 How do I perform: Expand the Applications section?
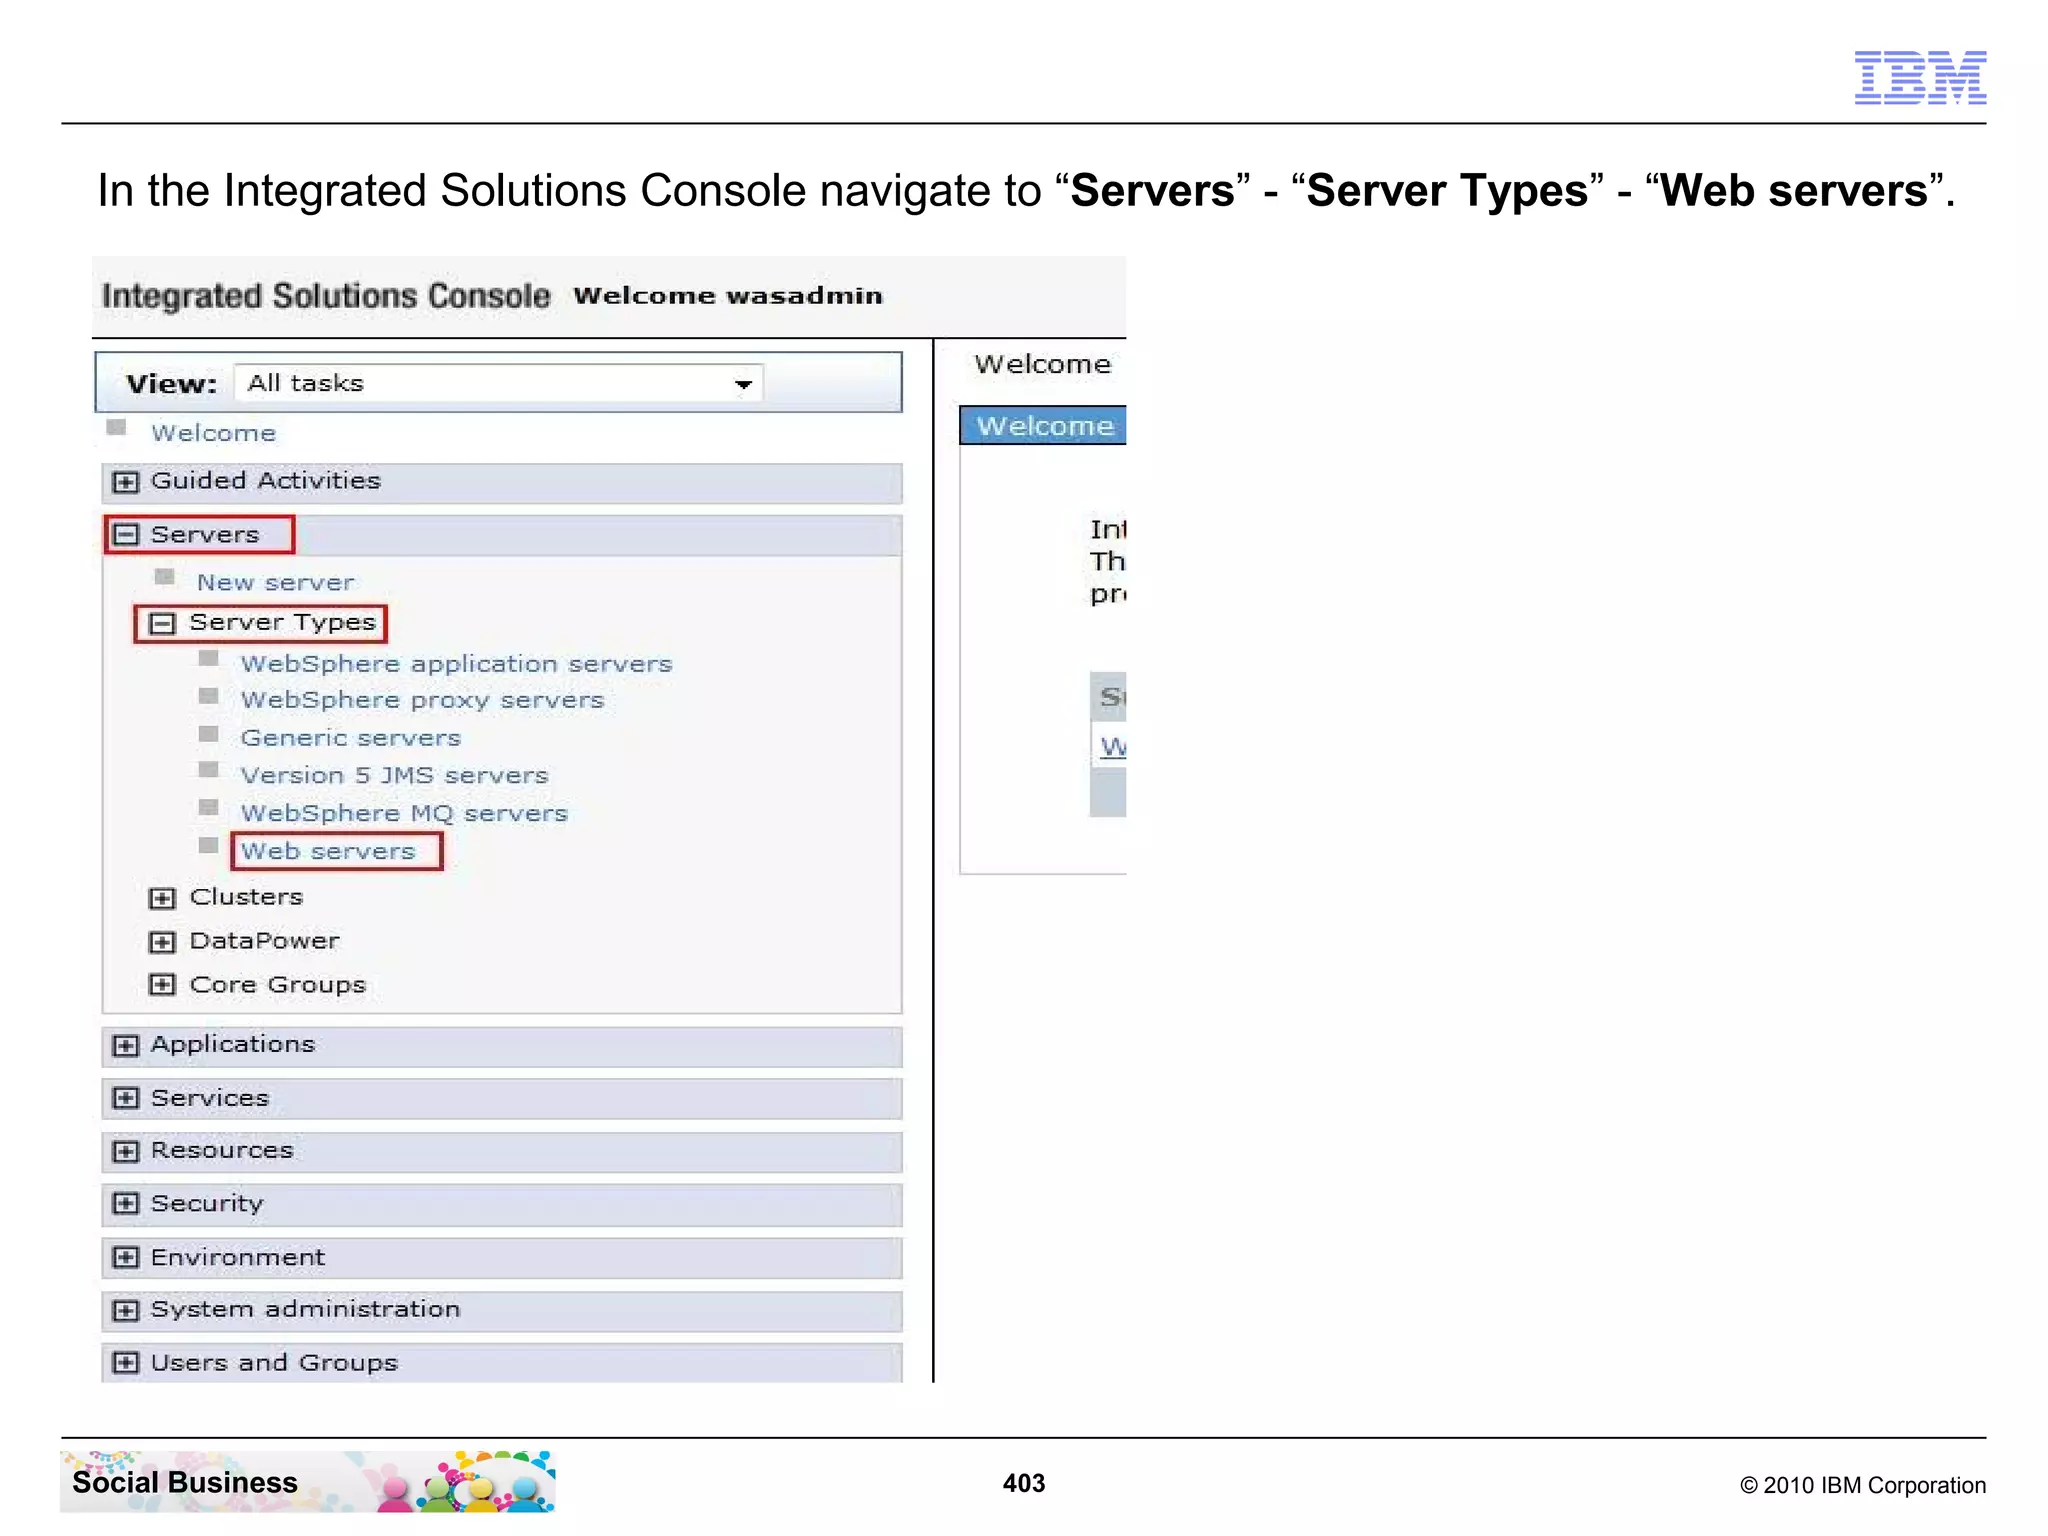pos(125,1046)
